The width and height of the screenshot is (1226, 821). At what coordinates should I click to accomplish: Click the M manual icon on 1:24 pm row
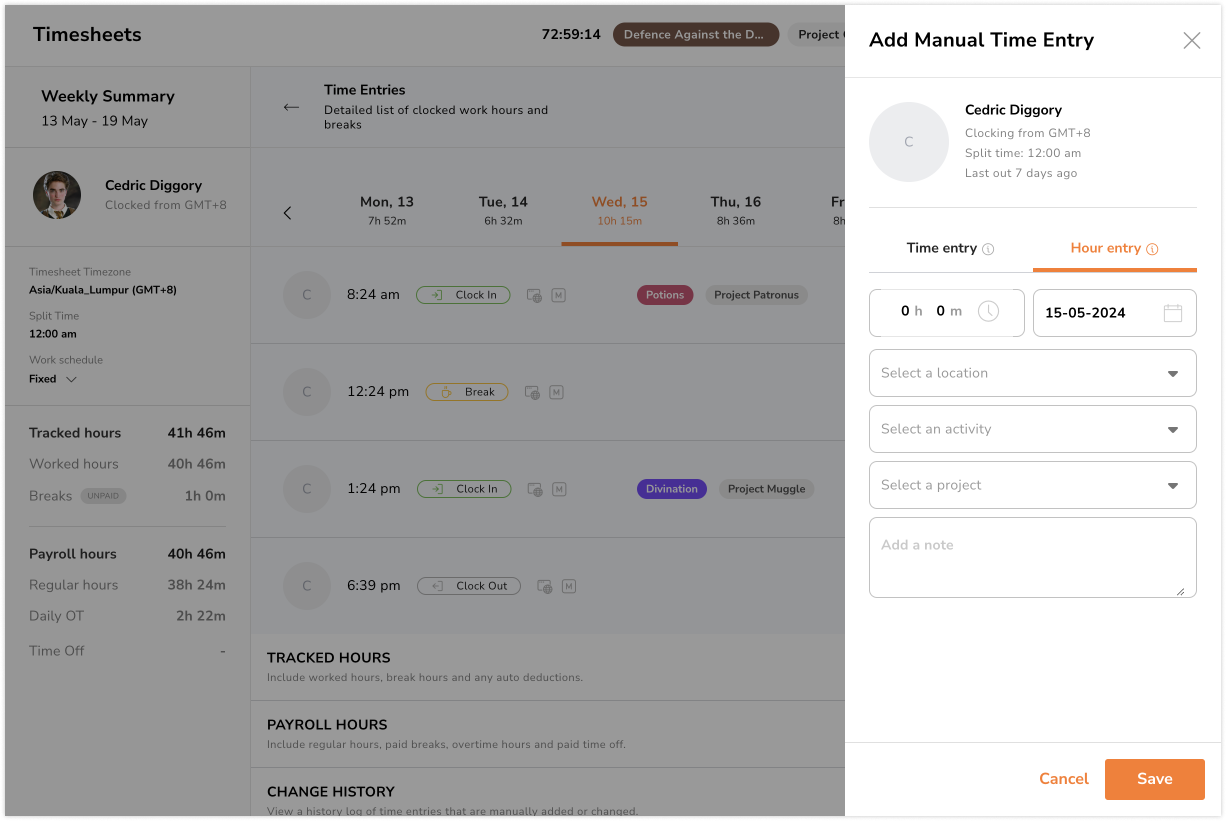(x=560, y=489)
